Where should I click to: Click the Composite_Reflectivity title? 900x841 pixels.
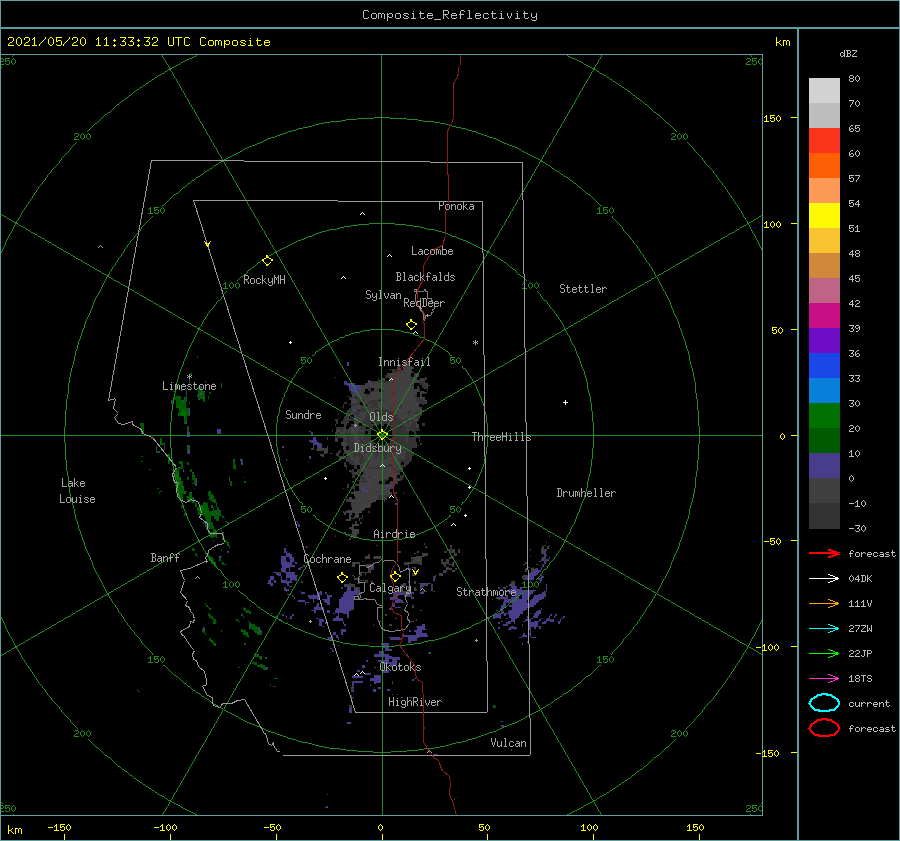[450, 15]
